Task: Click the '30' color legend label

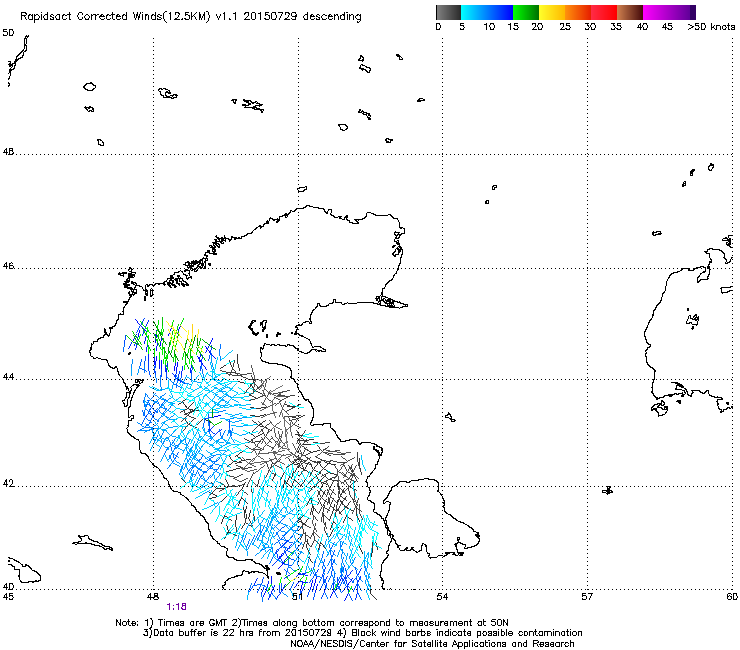Action: tap(590, 27)
